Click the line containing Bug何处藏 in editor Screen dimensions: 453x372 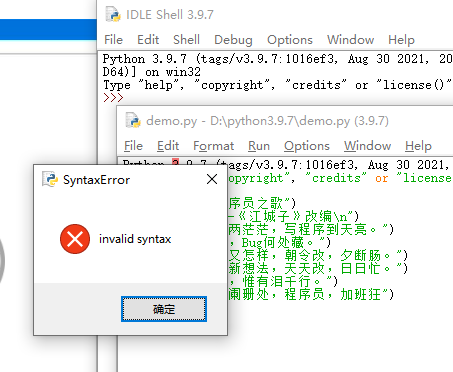(279, 242)
